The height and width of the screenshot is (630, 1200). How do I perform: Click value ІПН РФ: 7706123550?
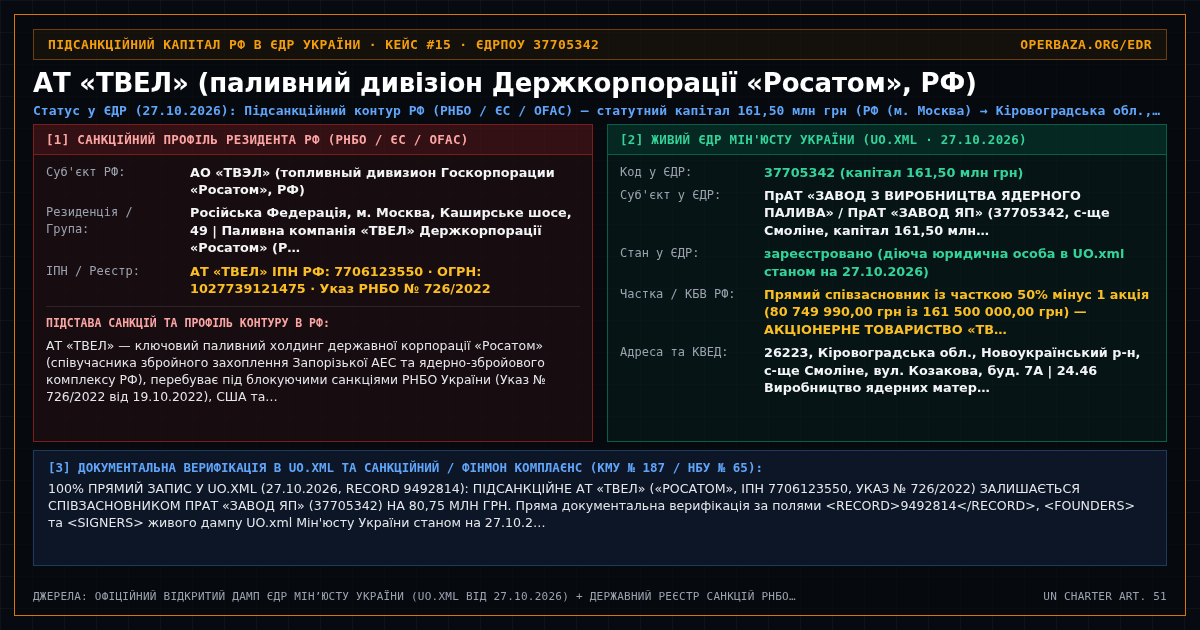pos(340,280)
